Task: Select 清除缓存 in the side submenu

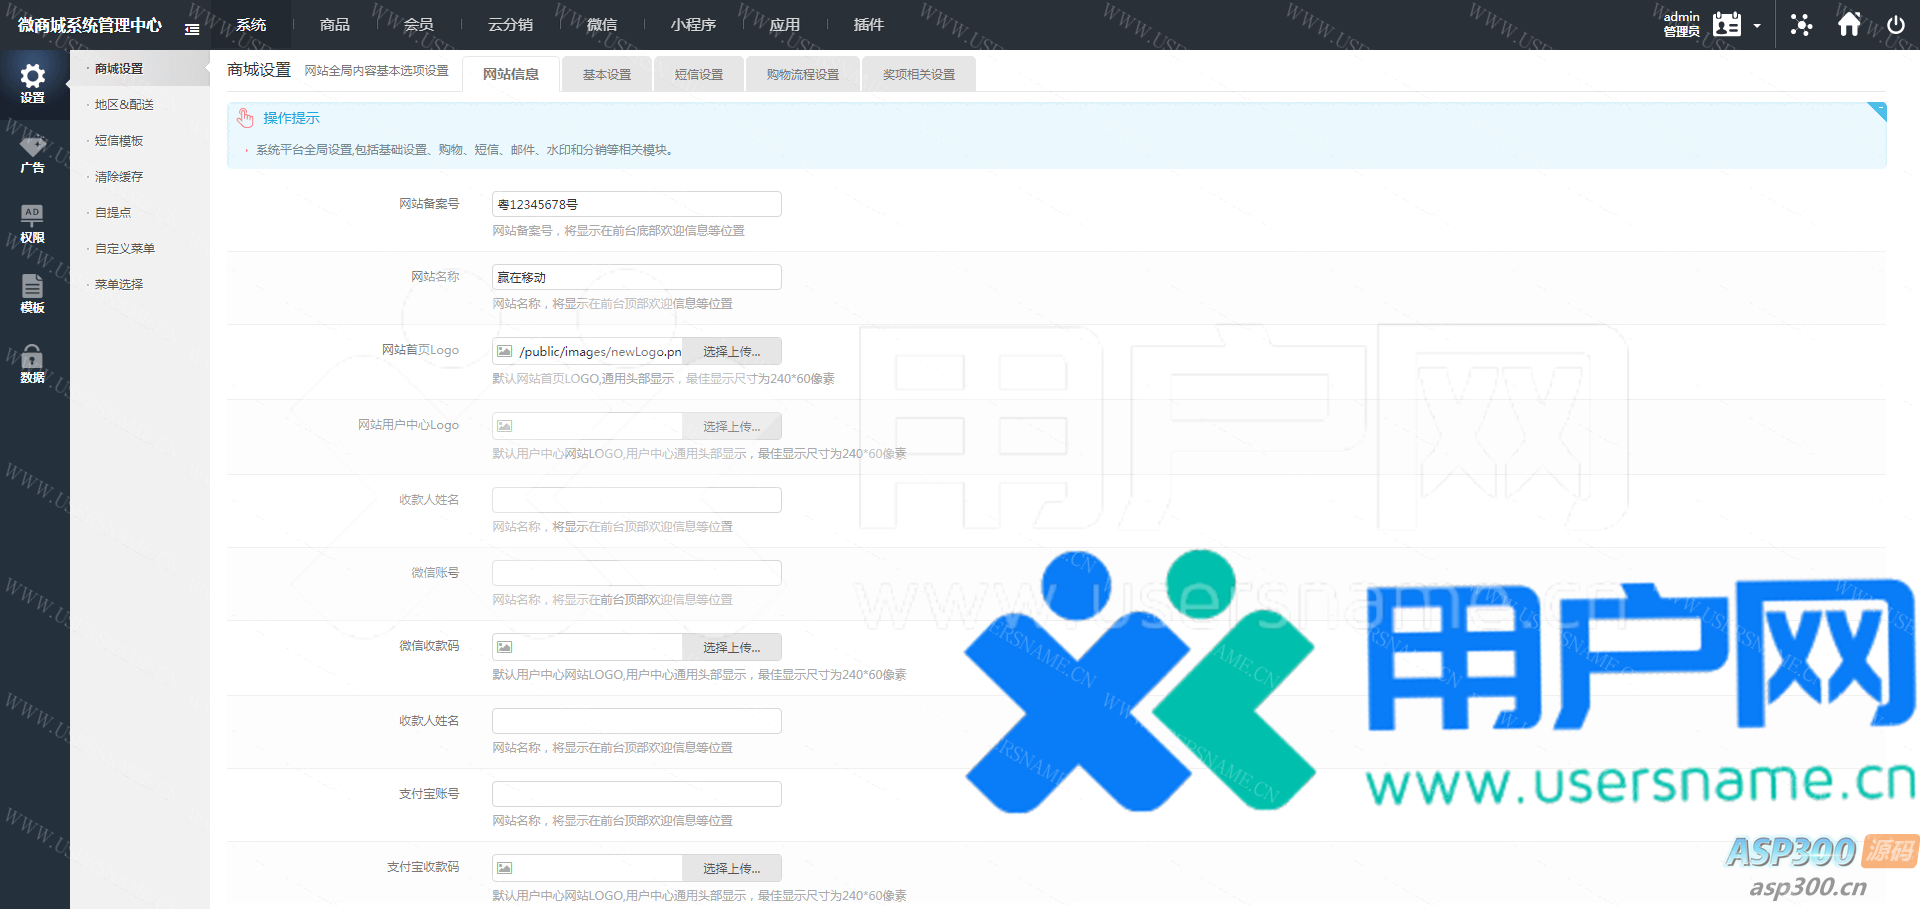Action: [119, 177]
